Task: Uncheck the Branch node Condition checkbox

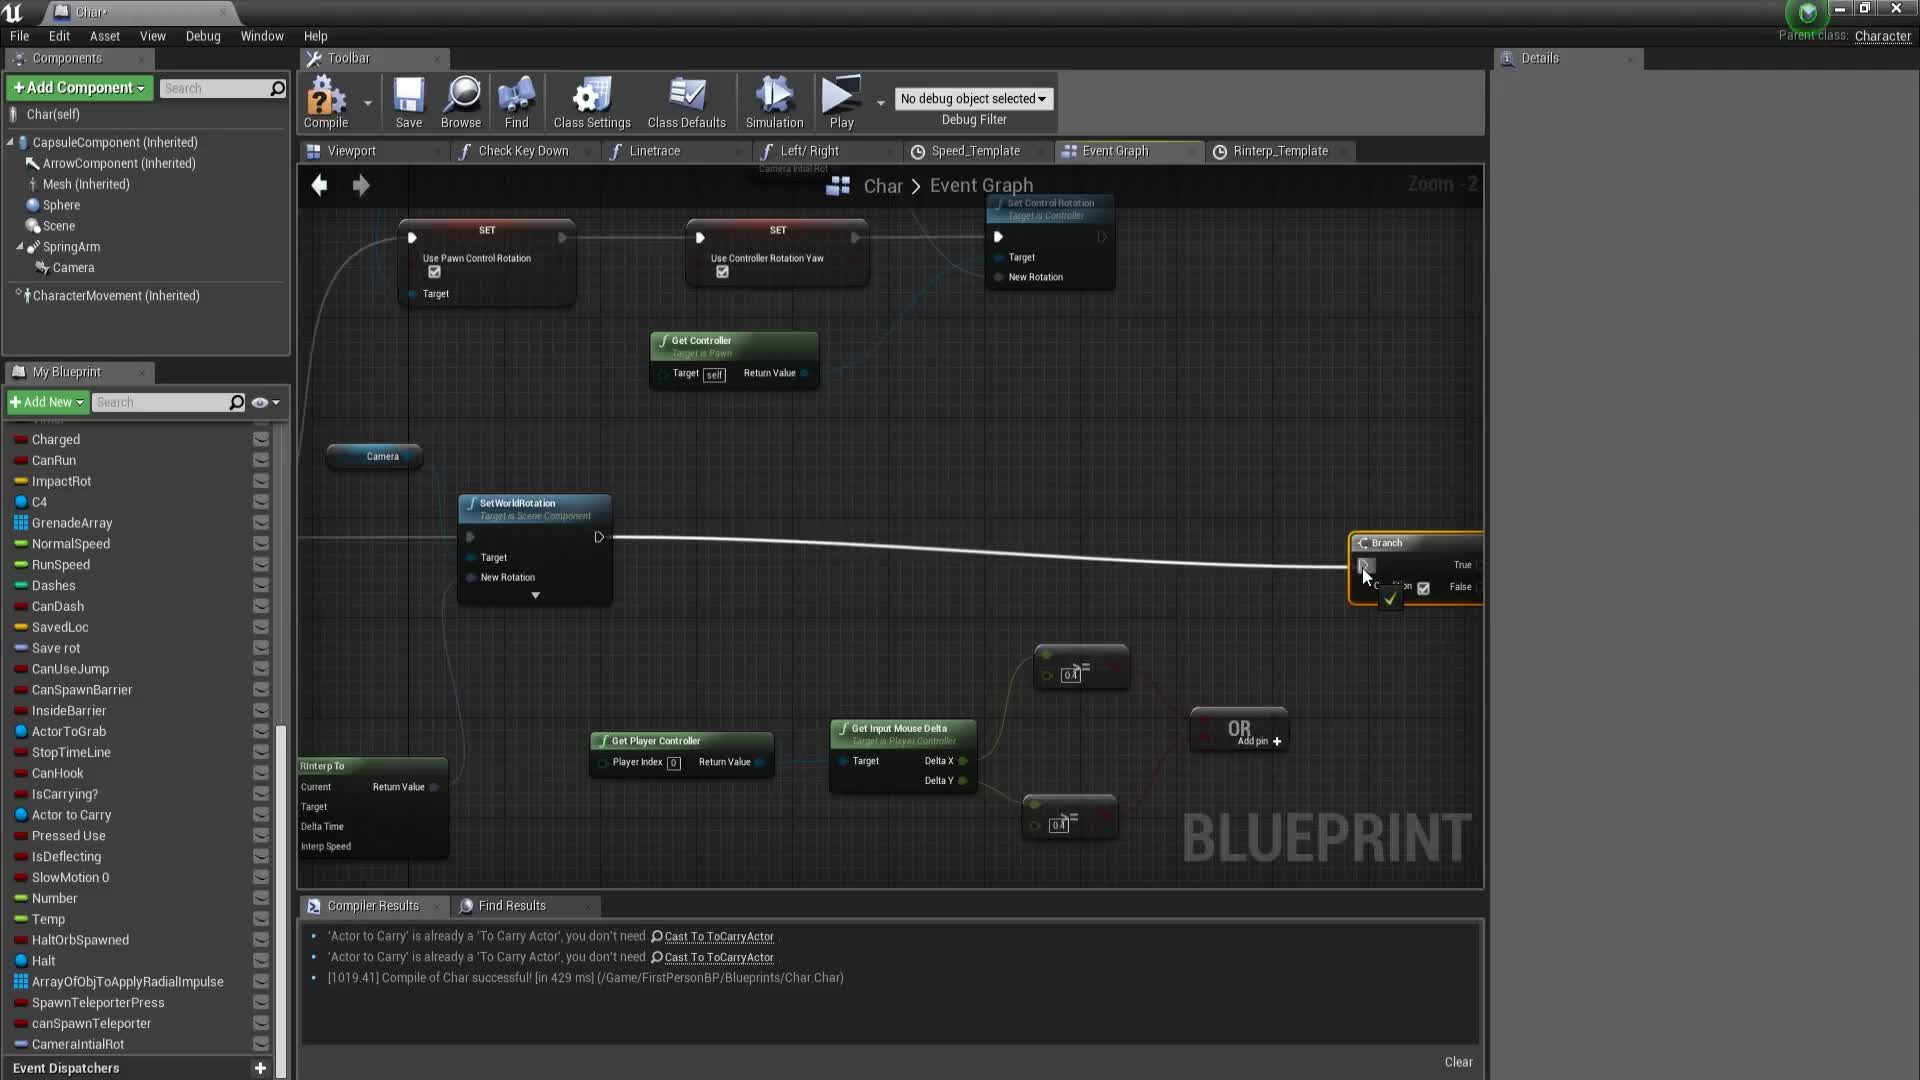Action: coord(1424,589)
